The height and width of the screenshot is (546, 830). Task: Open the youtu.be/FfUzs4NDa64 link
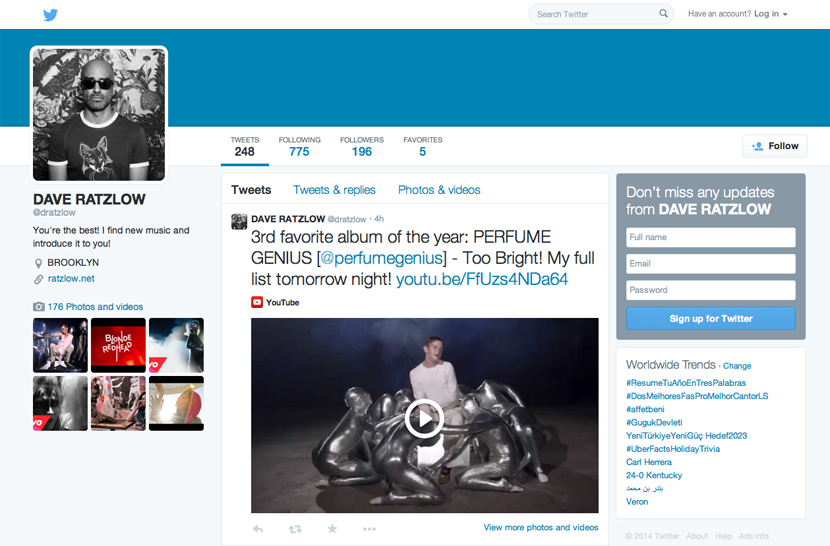coord(482,279)
